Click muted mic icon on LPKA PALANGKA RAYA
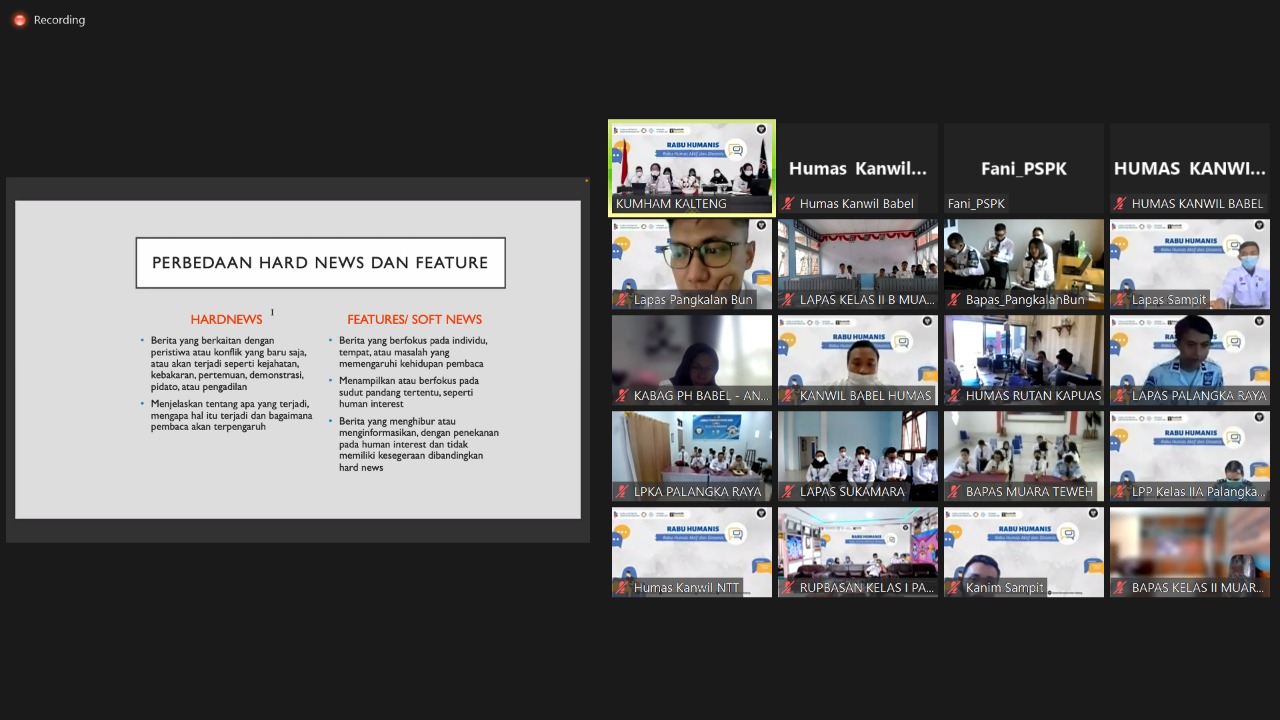This screenshot has width=1280, height=720. [x=623, y=492]
